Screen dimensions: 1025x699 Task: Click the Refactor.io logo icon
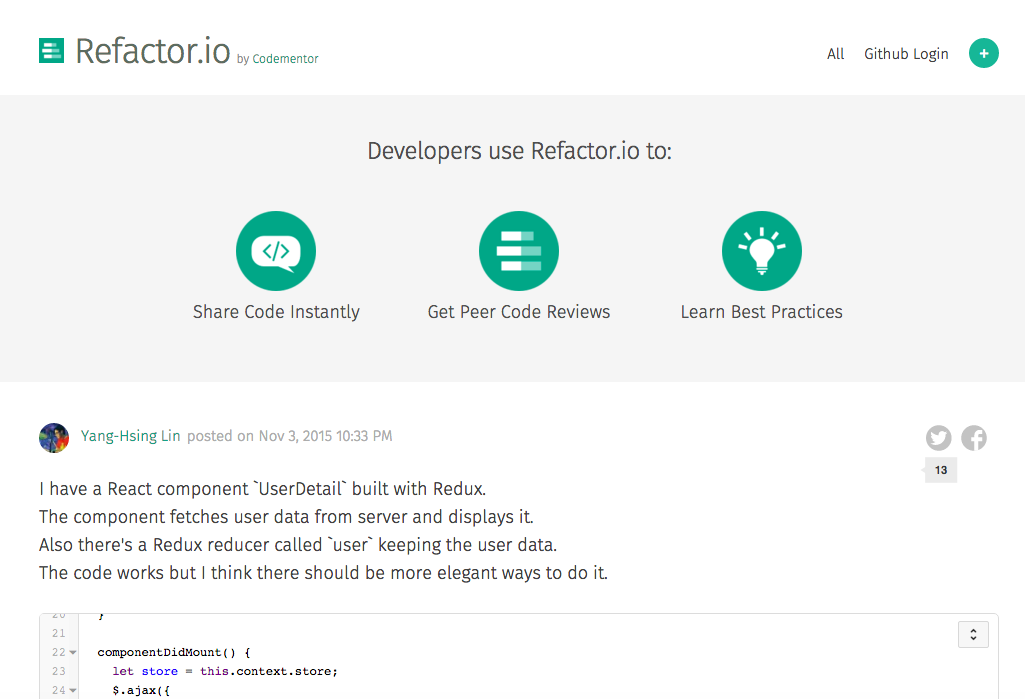51,50
